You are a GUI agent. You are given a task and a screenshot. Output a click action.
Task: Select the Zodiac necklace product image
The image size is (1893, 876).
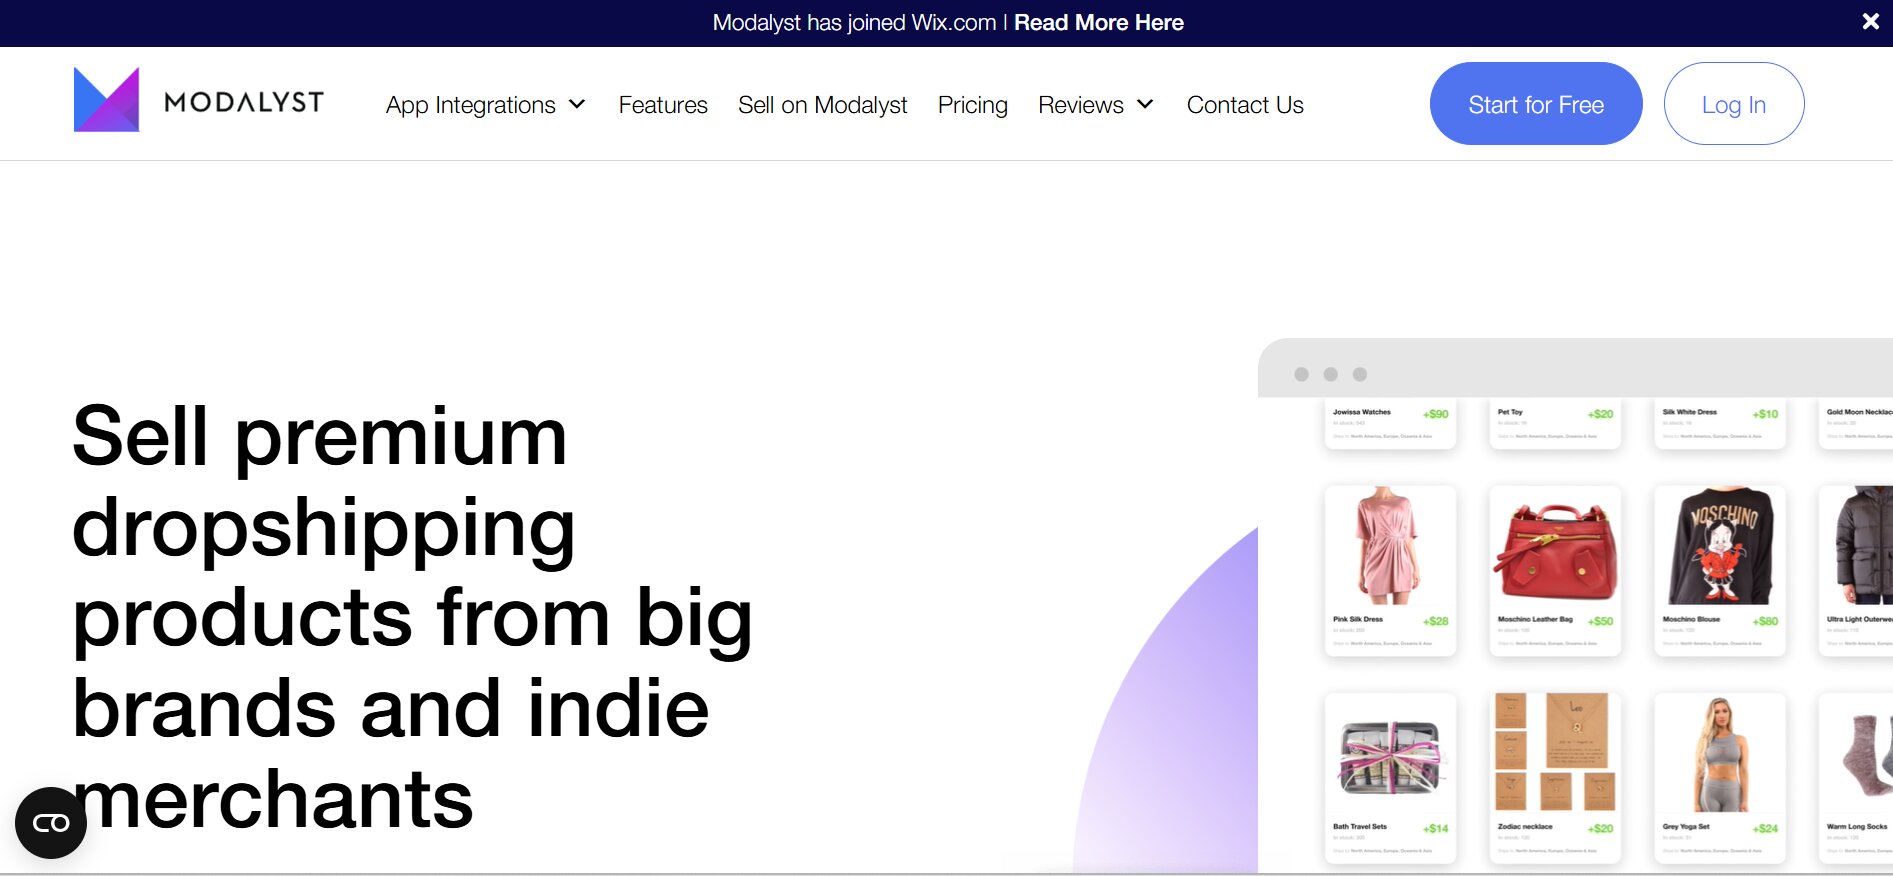(1555, 752)
